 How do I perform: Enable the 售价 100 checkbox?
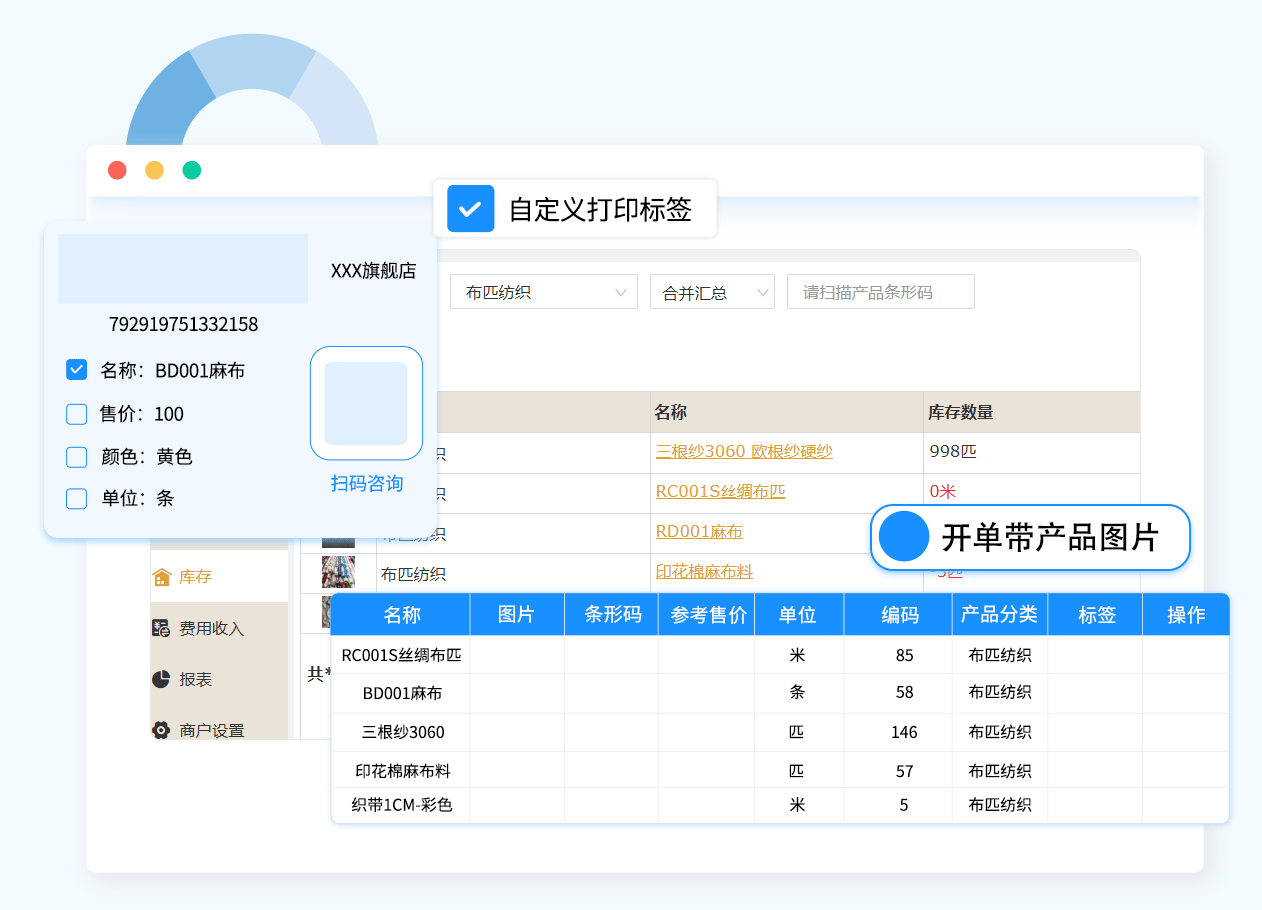pyautogui.click(x=77, y=414)
